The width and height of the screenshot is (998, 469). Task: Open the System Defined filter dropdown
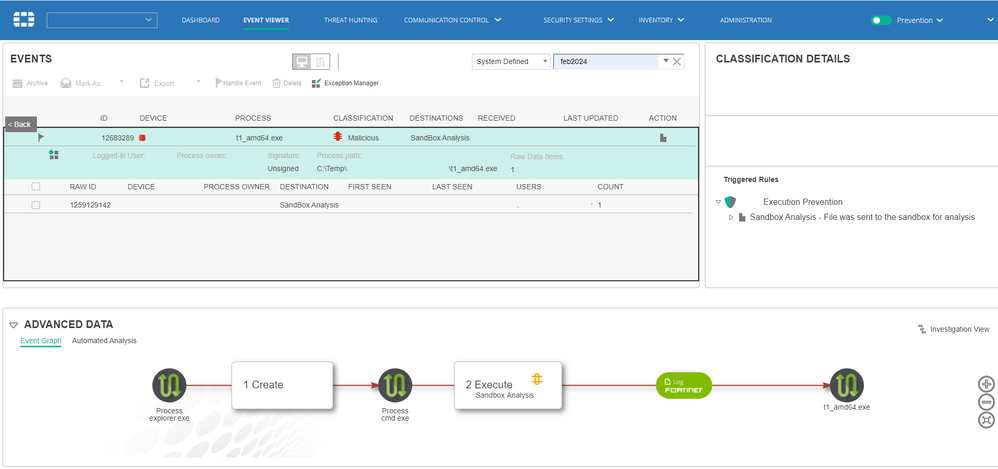(511, 62)
